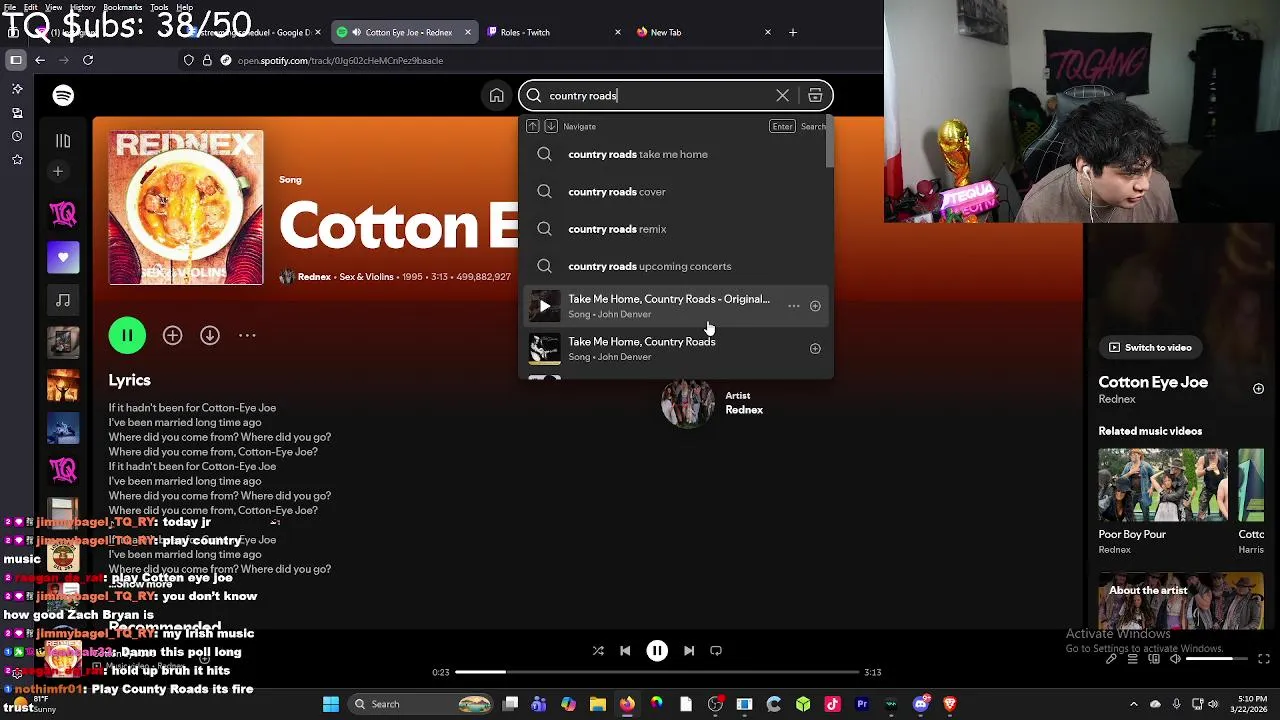The width and height of the screenshot is (1280, 720).
Task: Clear the country roads search field
Action: 782,96
